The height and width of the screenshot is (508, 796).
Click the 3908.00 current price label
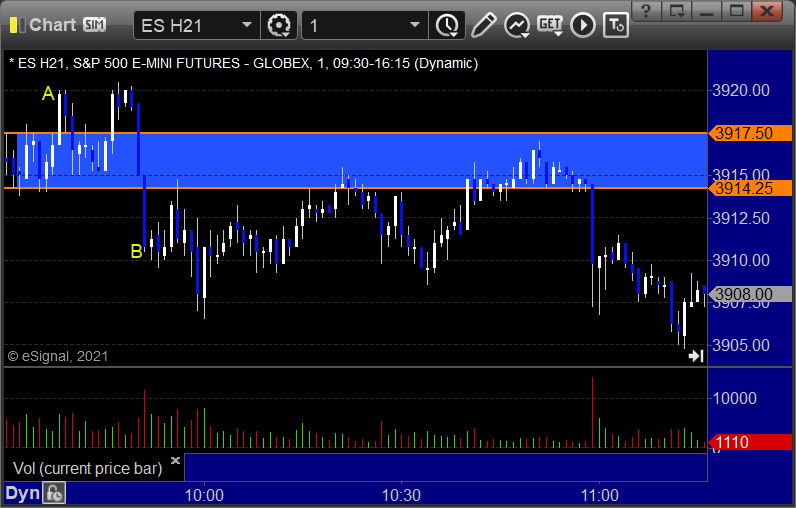pyautogui.click(x=750, y=294)
